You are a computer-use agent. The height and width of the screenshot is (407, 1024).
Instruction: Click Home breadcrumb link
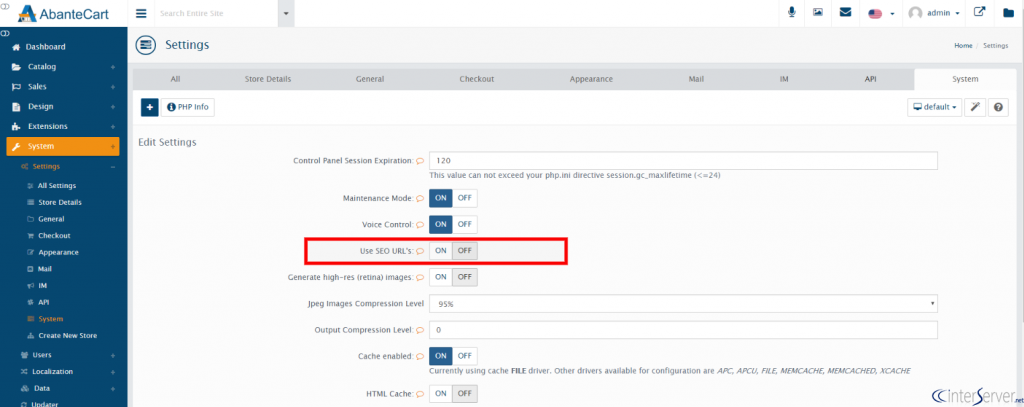[x=963, y=46]
